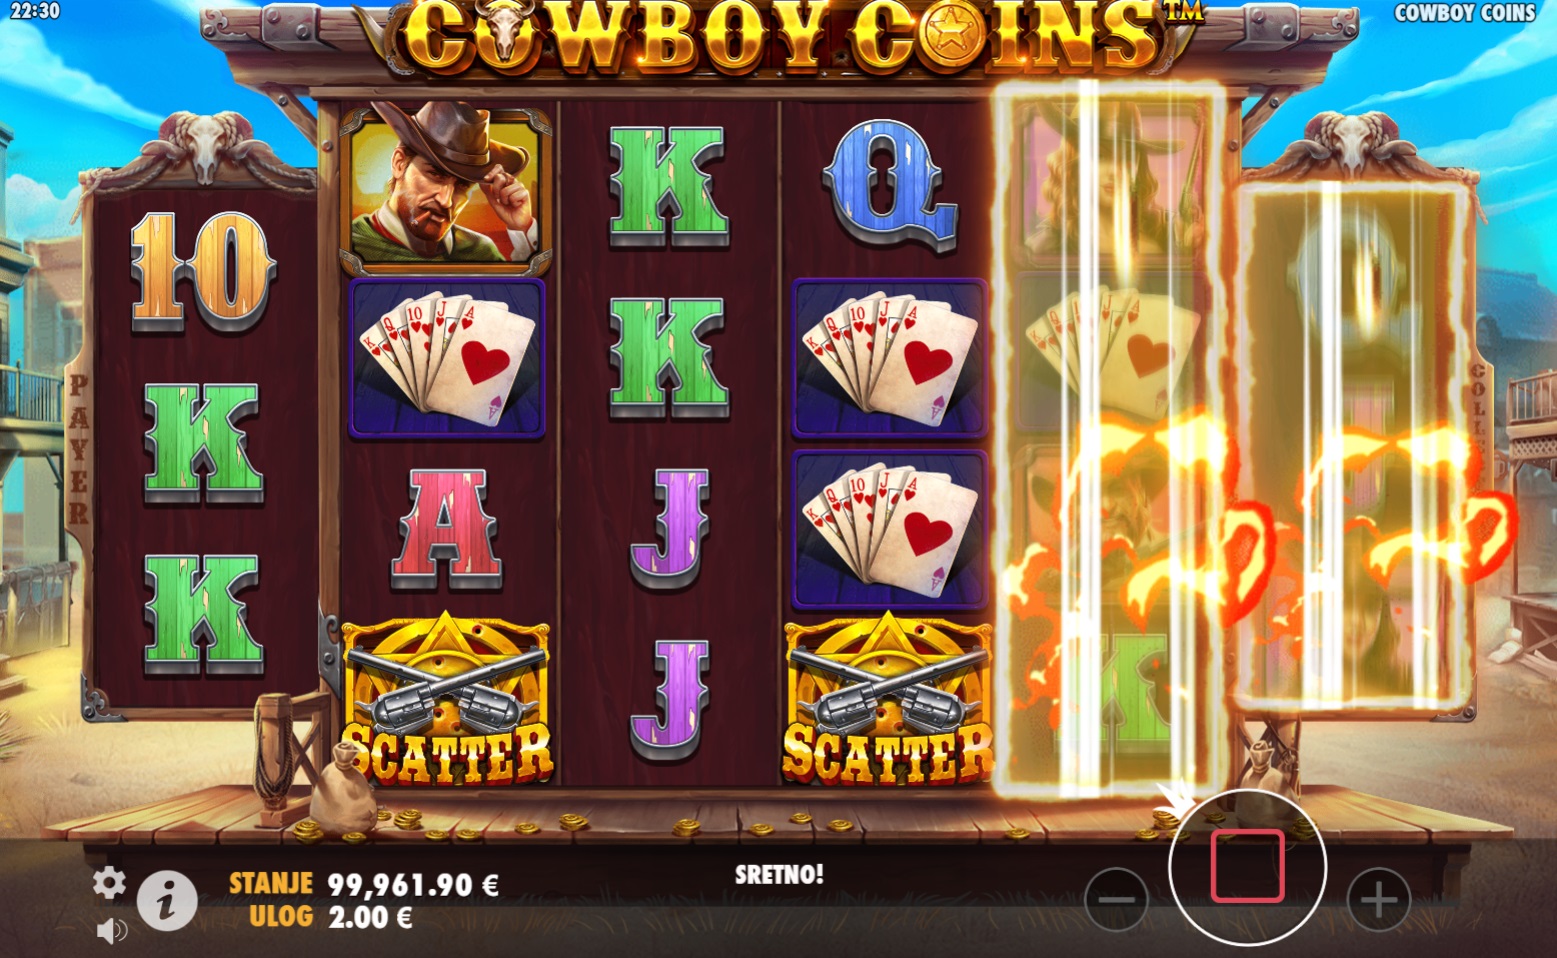Image resolution: width=1557 pixels, height=958 pixels.
Task: Click the ULOG bet value 2.00 €
Action: [370, 917]
